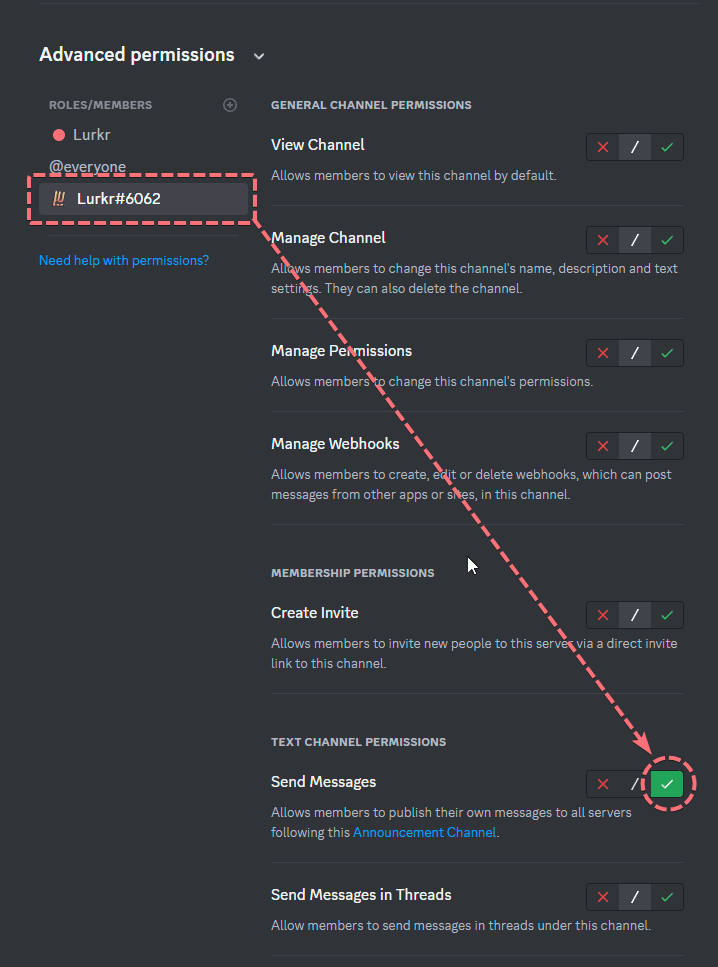
Task: Deny Manage Webhooks with red X
Action: tap(603, 446)
